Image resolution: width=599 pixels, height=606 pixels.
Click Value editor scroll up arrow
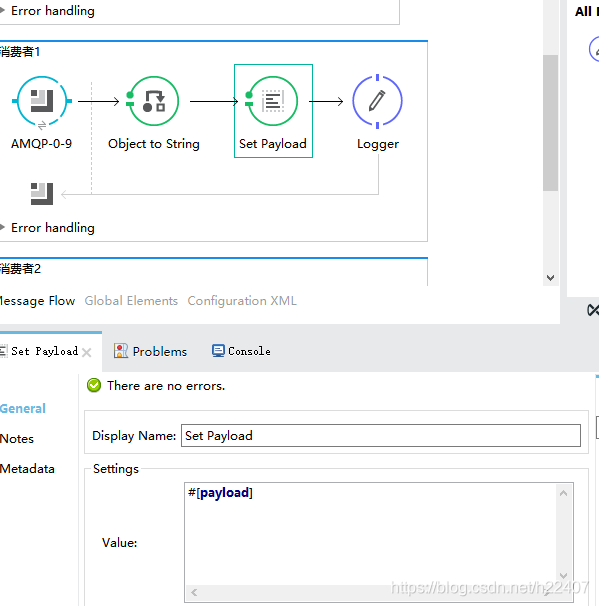[563, 493]
